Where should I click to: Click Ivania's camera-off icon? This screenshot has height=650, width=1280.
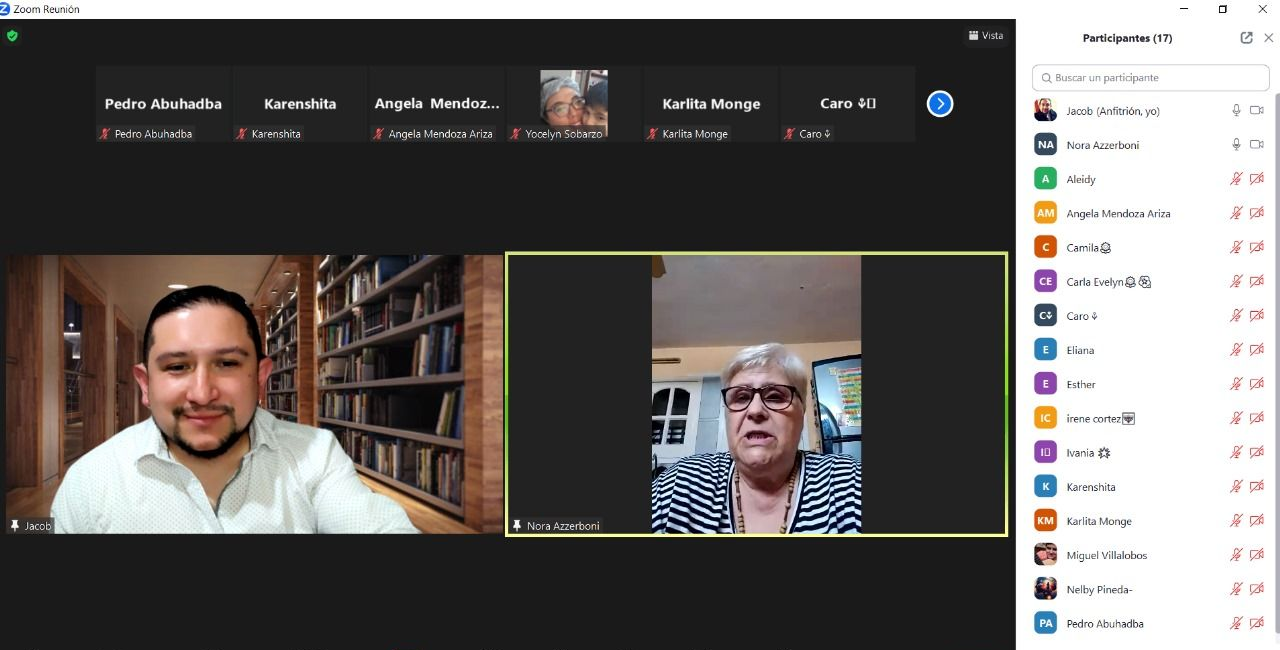point(1257,452)
